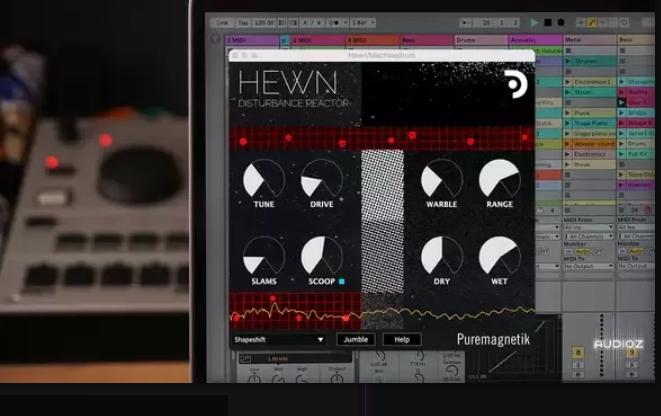
Task: Click the white mesh panel in Hewn center
Action: click(382, 221)
